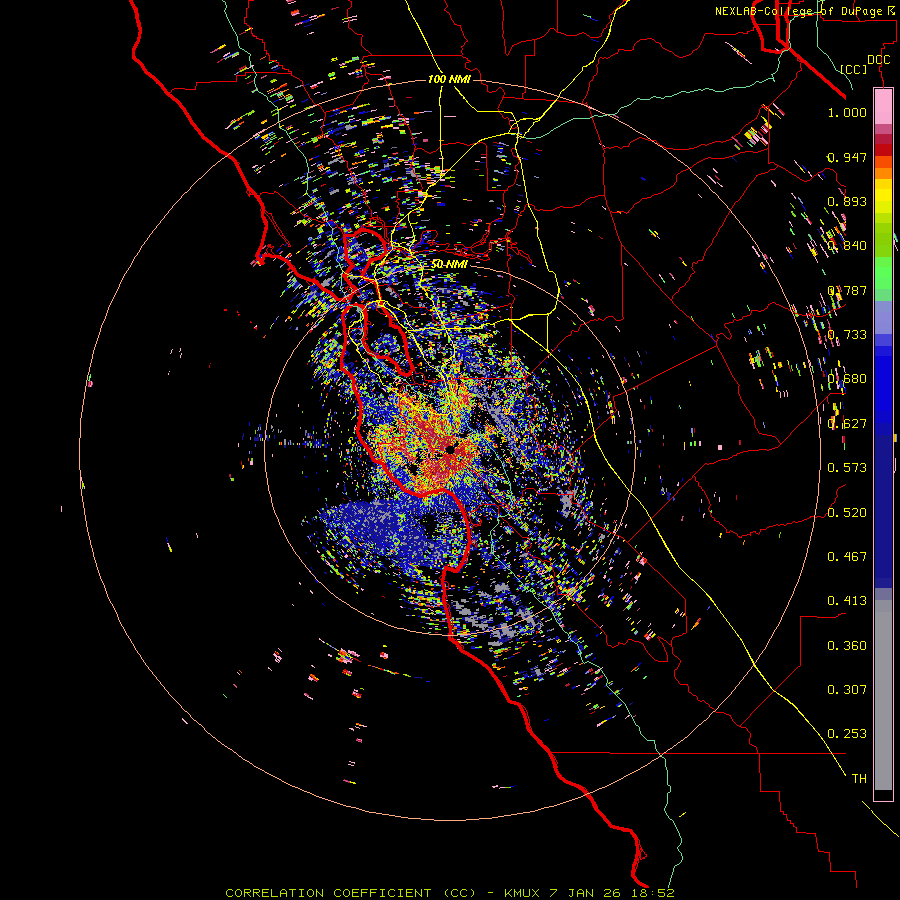Click the 0.467 scale value
The width and height of the screenshot is (900, 900).
(x=847, y=557)
